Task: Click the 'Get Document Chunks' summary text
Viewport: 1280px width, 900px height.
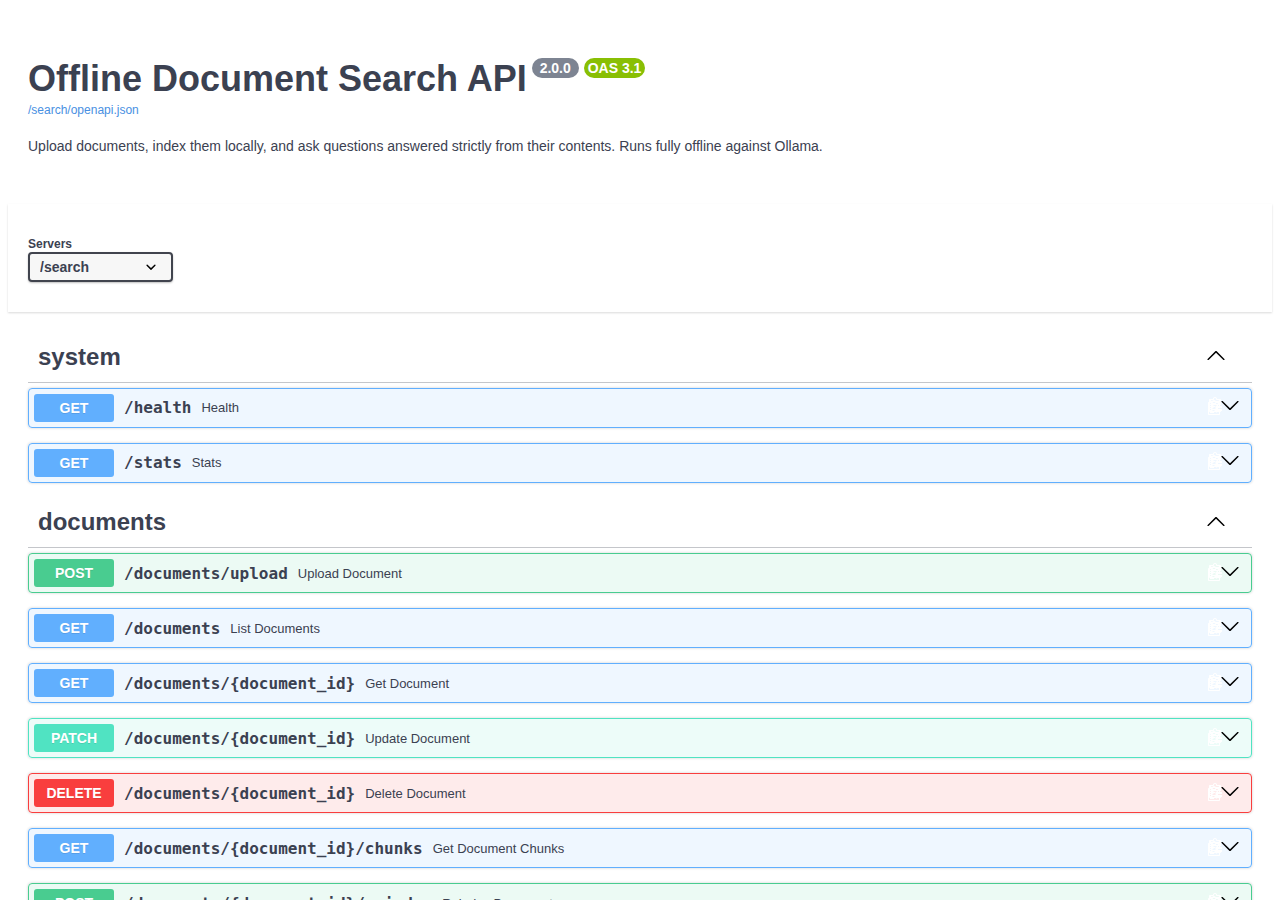Action: [498, 849]
